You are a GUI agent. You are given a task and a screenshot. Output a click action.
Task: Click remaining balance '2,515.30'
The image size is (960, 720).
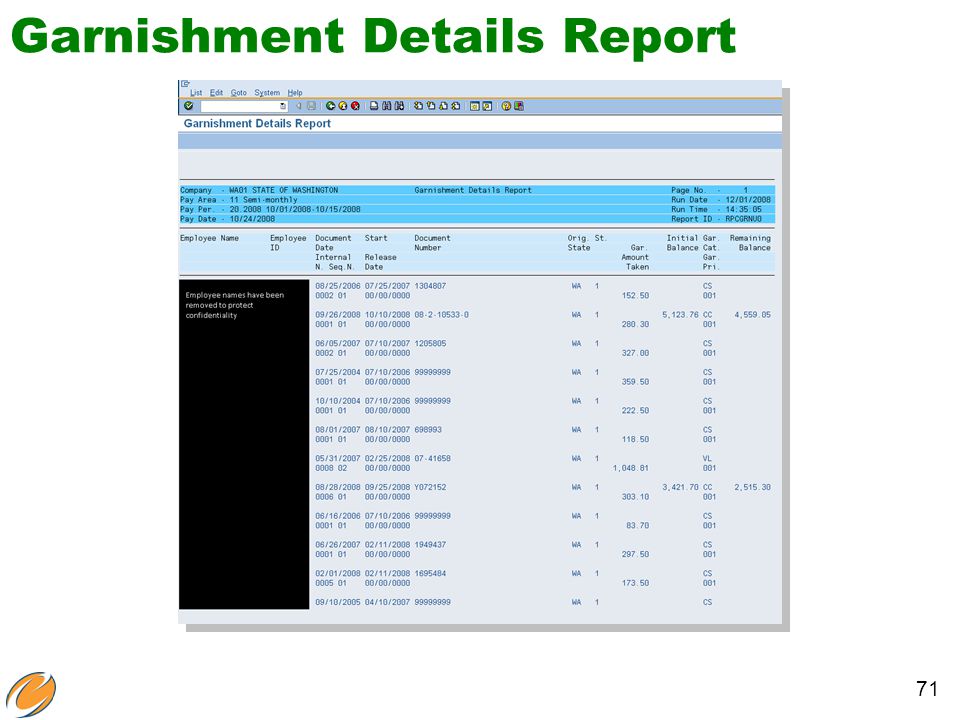coord(752,487)
